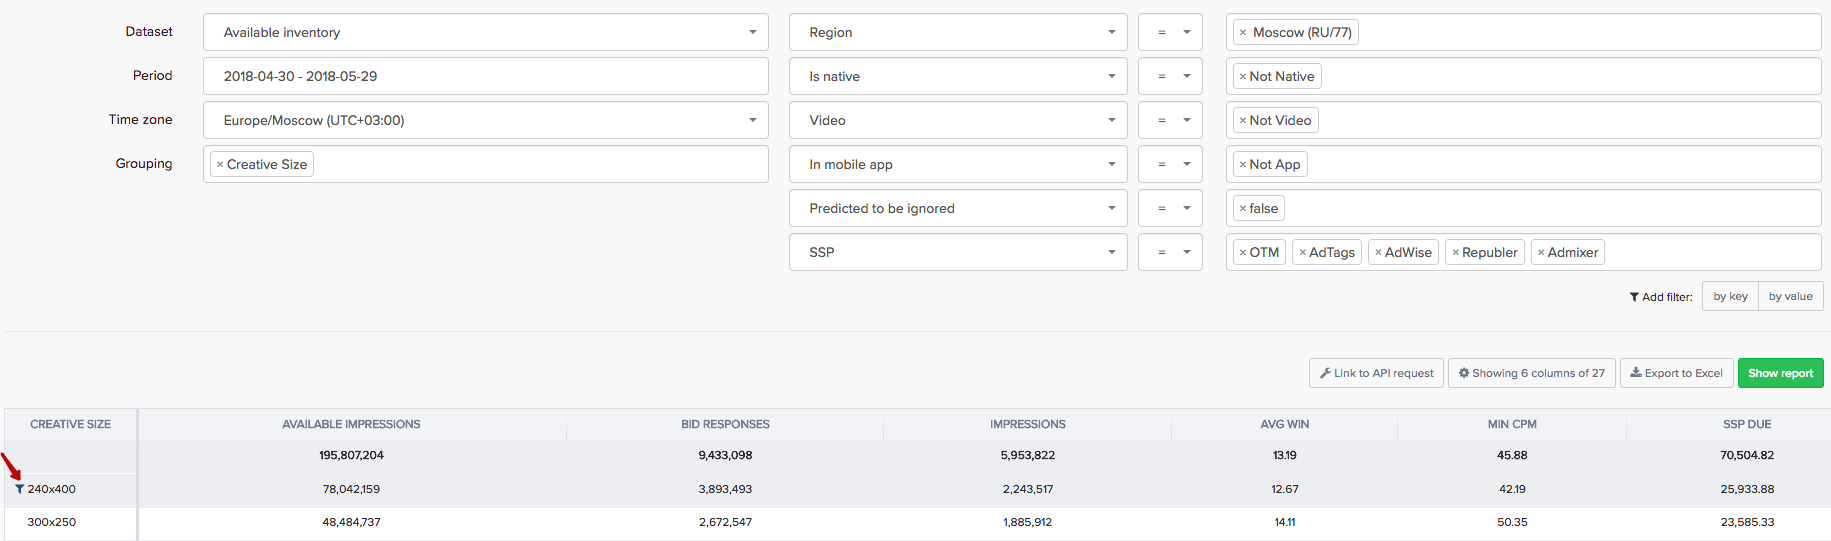Remove the Moscow (RU/77) region tag
Image resolution: width=1831 pixels, height=541 pixels.
[1243, 33]
